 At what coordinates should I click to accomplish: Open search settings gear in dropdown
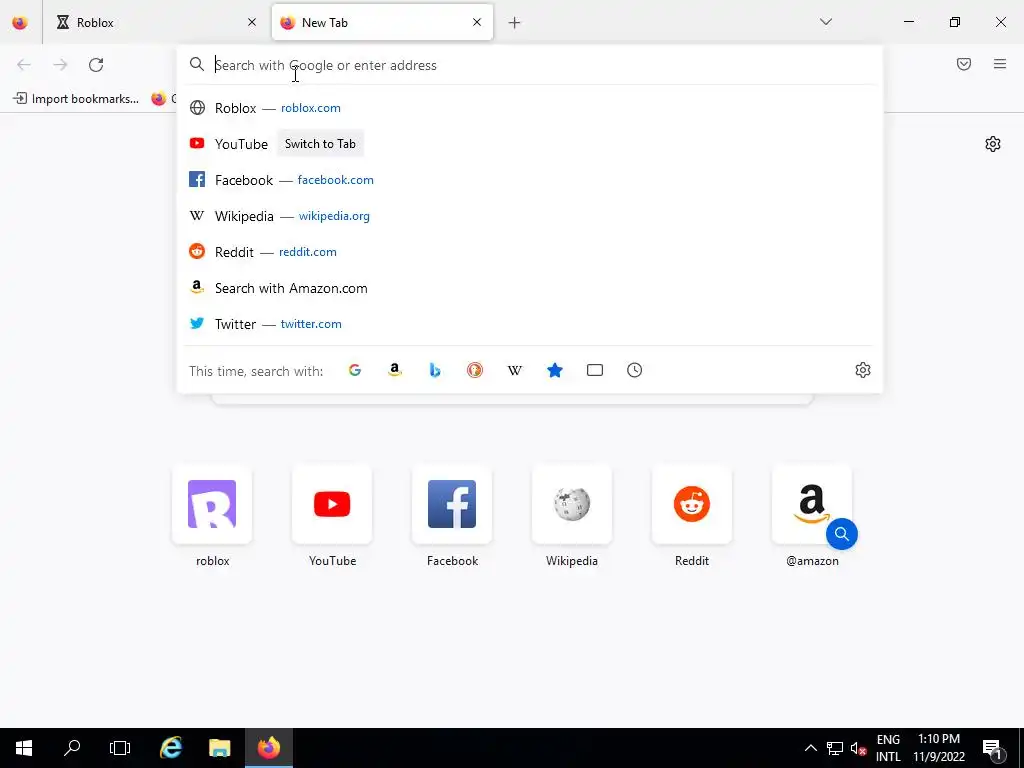pyautogui.click(x=863, y=370)
